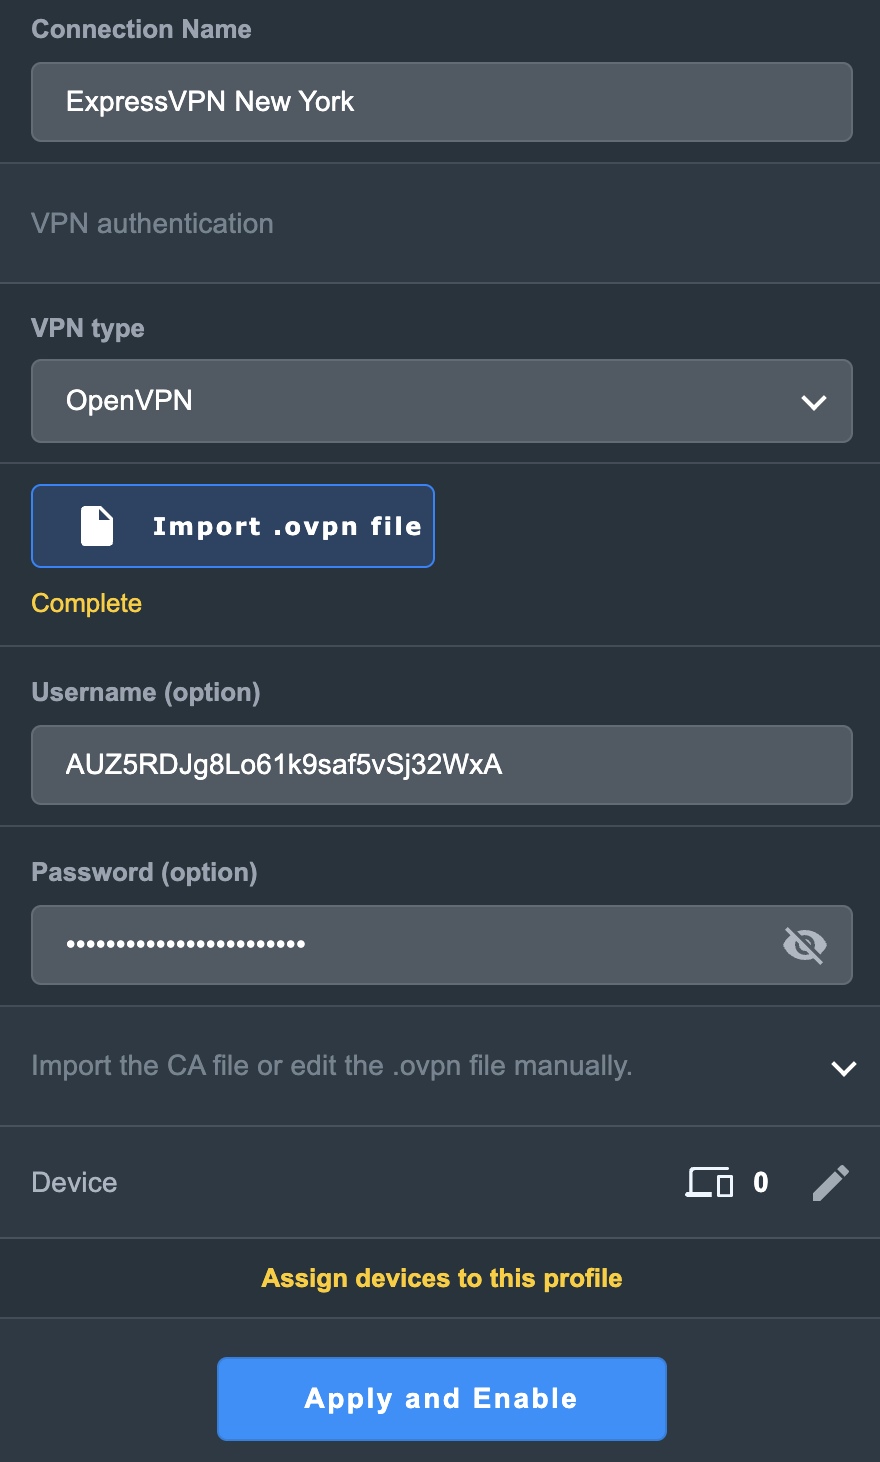
Task: Toggle password visibility eye icon
Action: (805, 945)
